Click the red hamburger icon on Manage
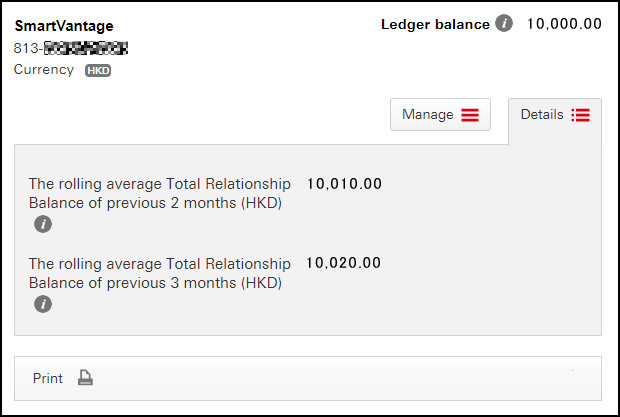This screenshot has width=620, height=417. click(x=470, y=115)
